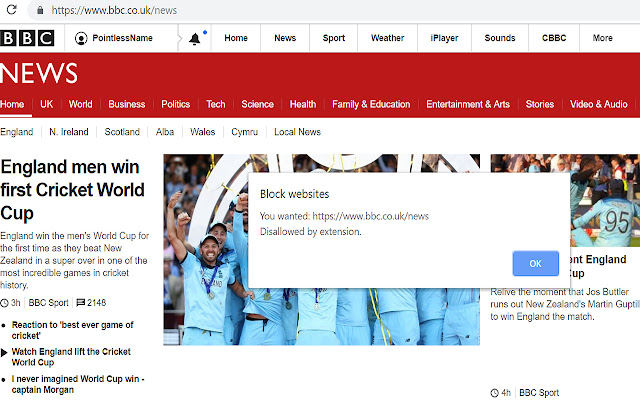This screenshot has height=400, width=640.
Task: Open the notifications bell icon
Action: pyautogui.click(x=195, y=38)
